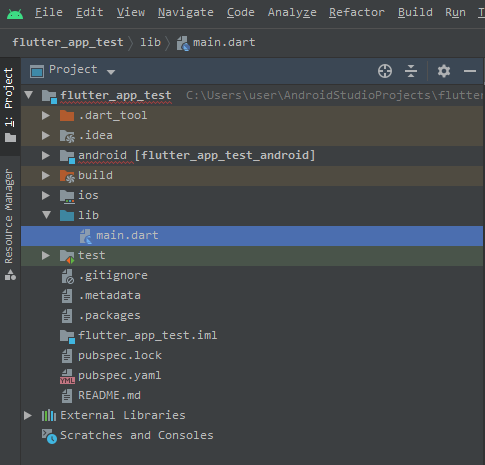Select the main.dart file name in tree
The height and width of the screenshot is (465, 485).
pyautogui.click(x=127, y=235)
